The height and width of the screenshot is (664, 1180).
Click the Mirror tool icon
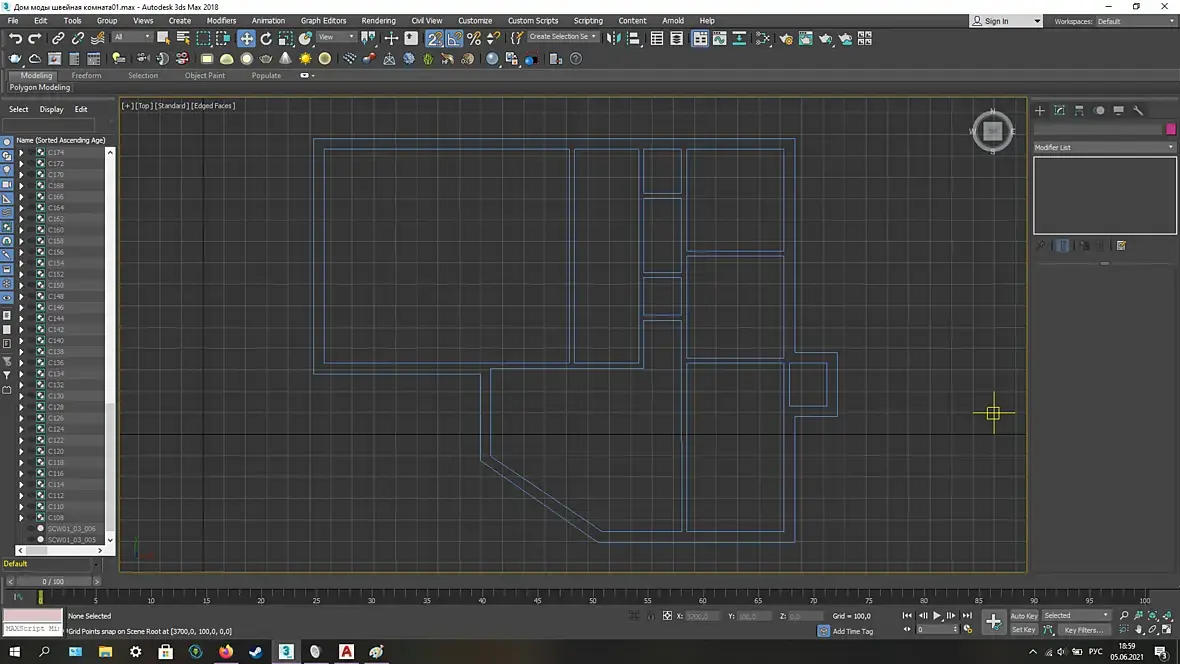tap(614, 38)
